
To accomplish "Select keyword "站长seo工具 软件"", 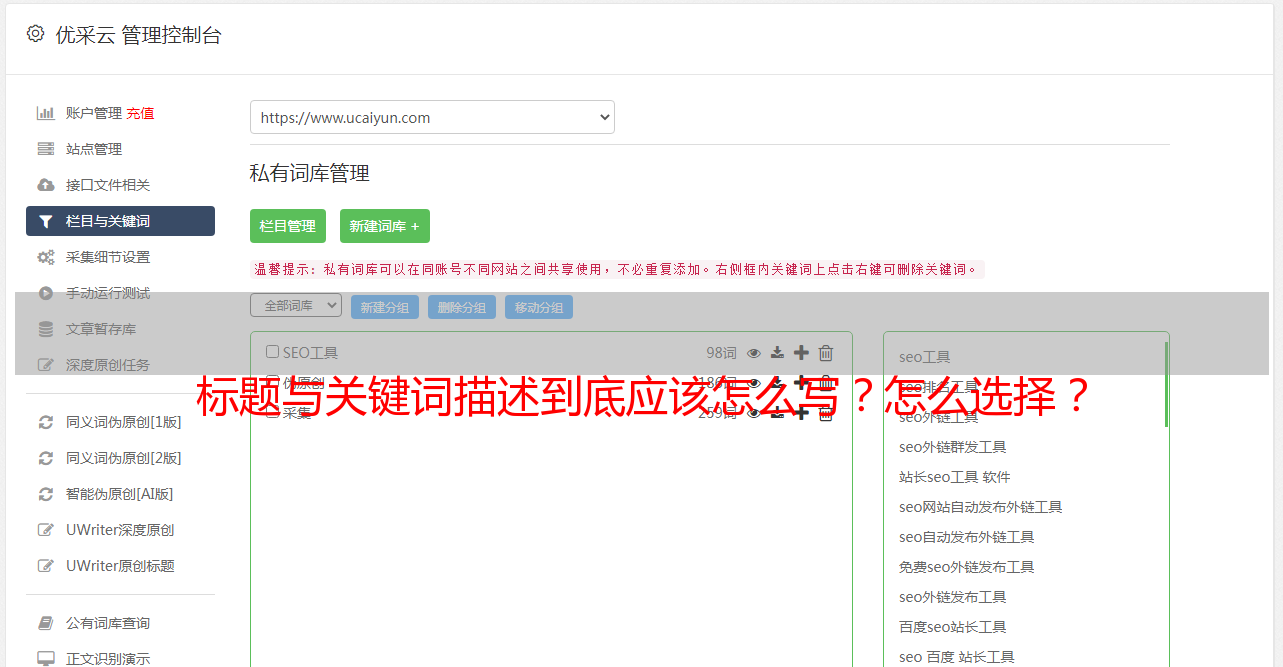I will pos(955,477).
